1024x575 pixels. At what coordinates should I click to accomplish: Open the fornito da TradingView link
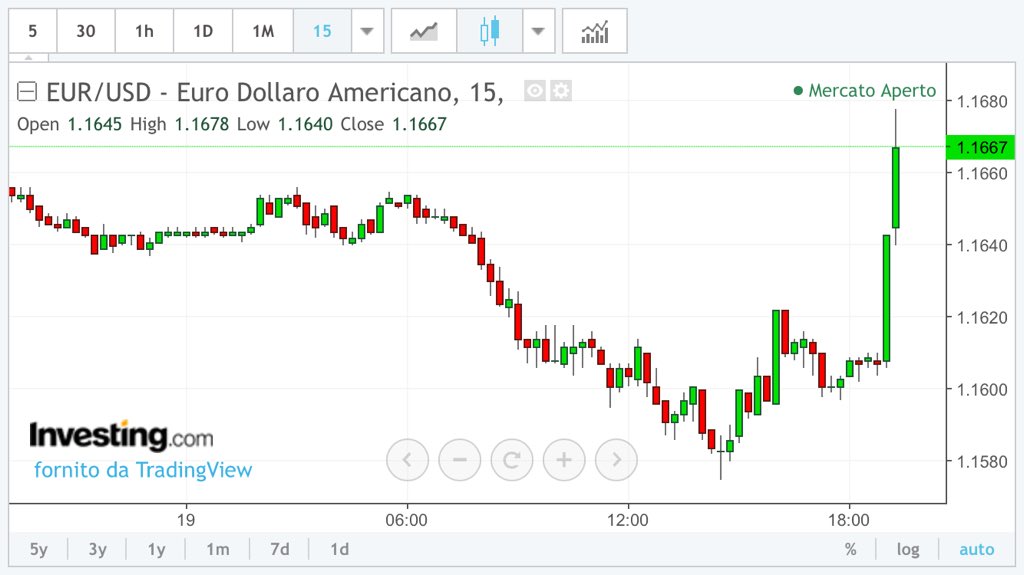coord(143,470)
